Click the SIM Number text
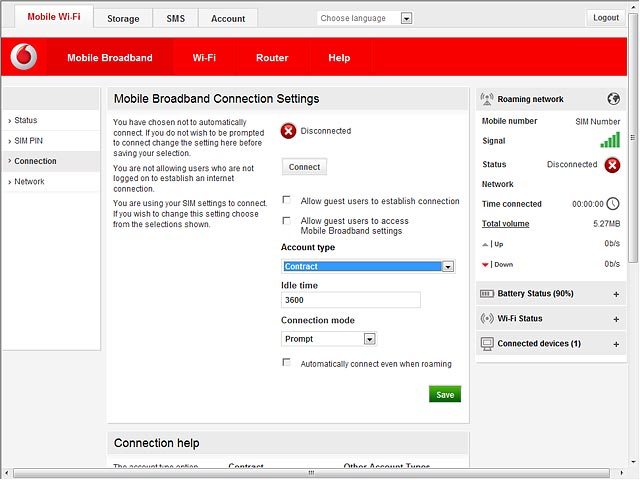 pyautogui.click(x=598, y=122)
